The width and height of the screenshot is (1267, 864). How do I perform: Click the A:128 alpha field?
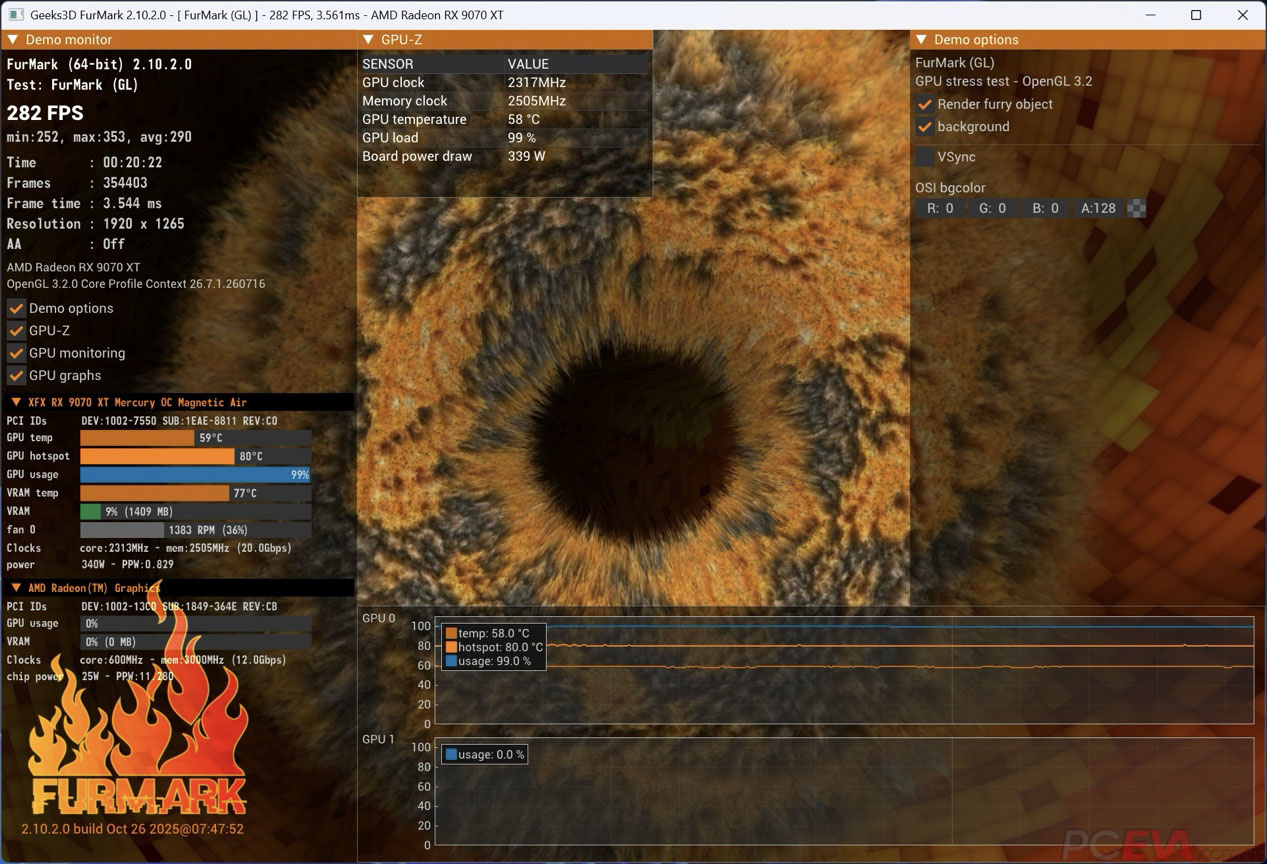tap(1099, 208)
